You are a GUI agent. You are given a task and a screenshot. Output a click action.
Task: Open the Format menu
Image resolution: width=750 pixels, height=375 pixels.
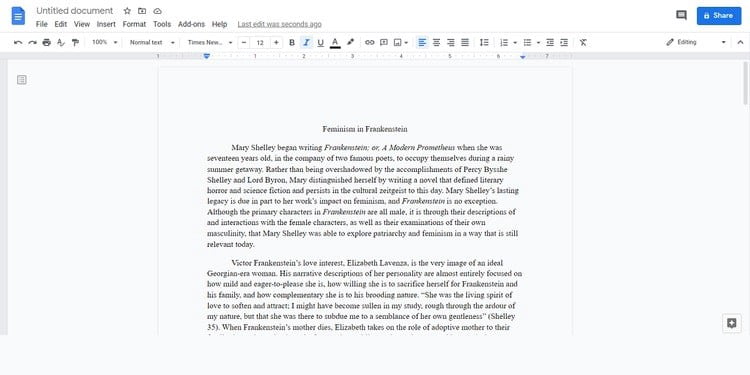click(x=134, y=24)
